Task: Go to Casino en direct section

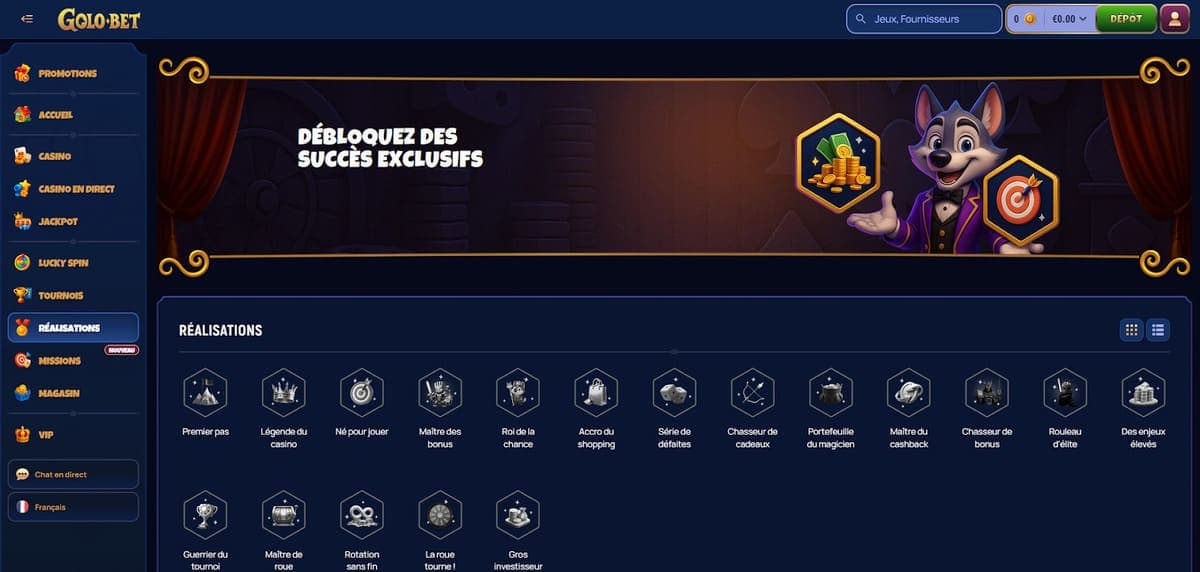Action: (x=73, y=189)
